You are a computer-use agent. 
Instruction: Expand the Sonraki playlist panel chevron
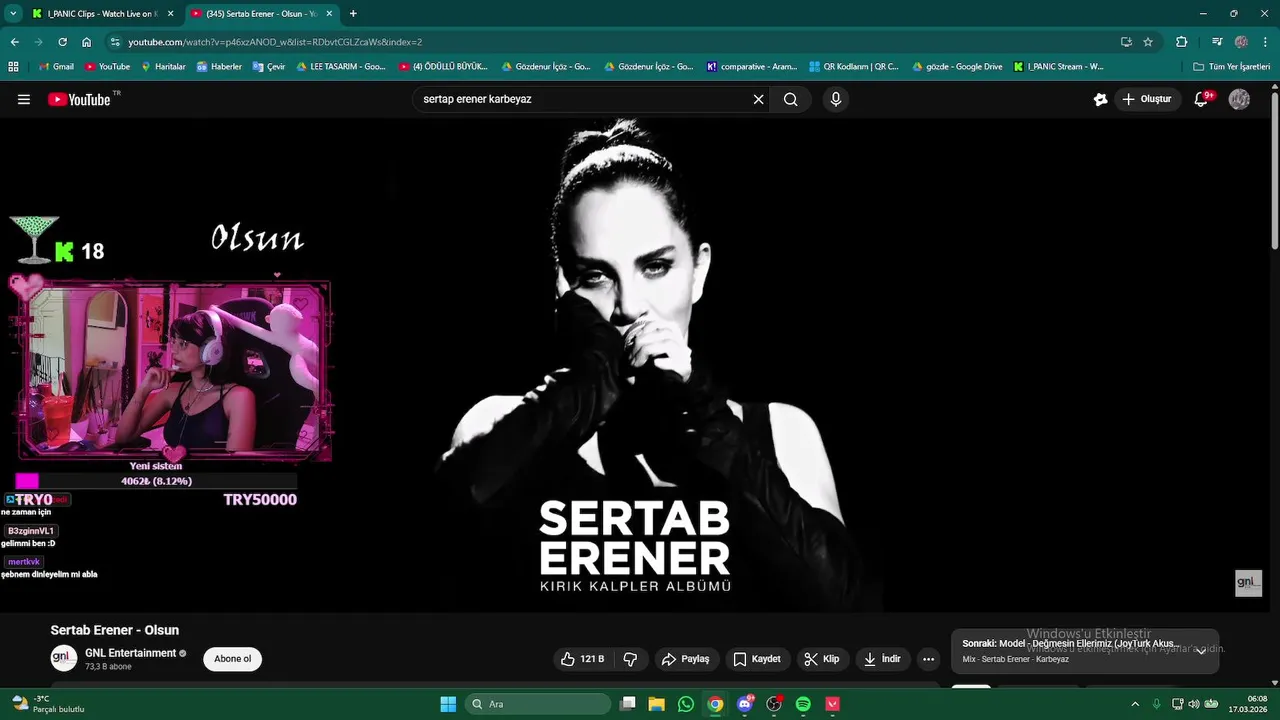point(1201,651)
